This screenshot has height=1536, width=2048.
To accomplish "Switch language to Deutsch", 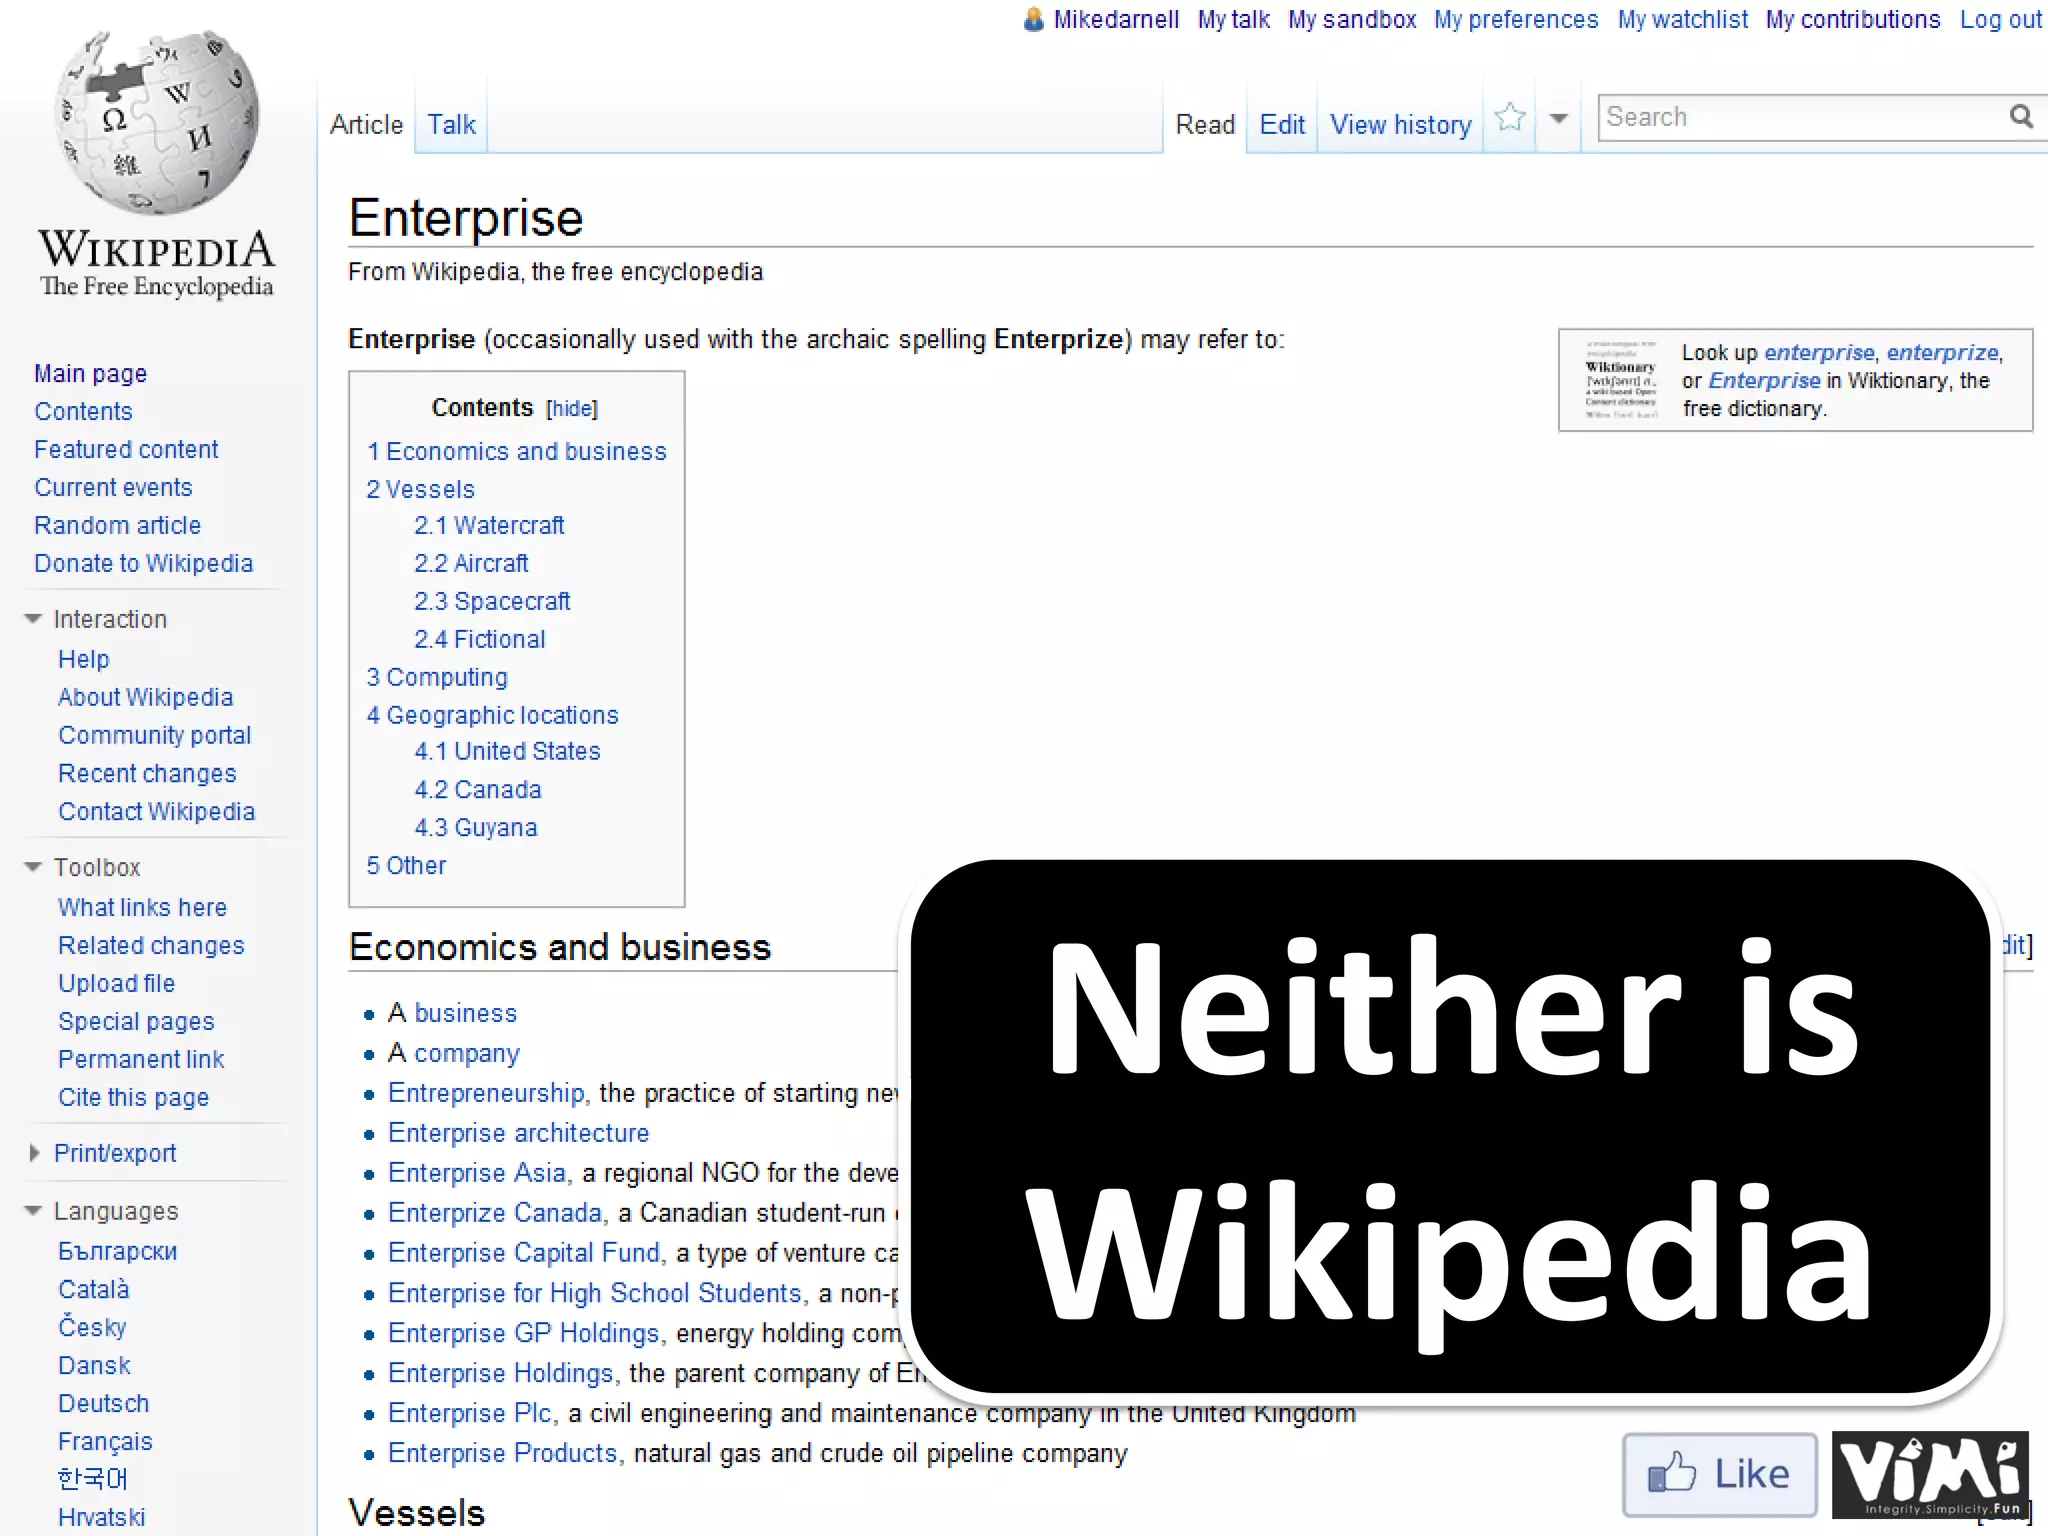I will 103,1403.
